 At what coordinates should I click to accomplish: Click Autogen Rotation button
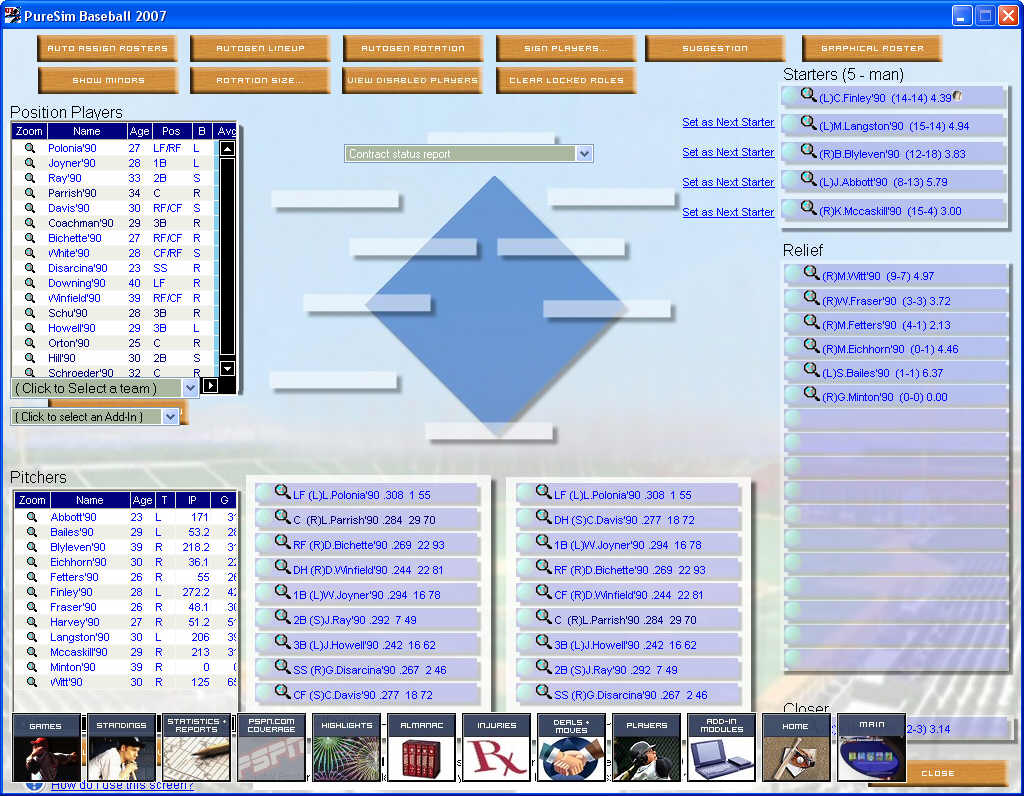click(x=413, y=48)
